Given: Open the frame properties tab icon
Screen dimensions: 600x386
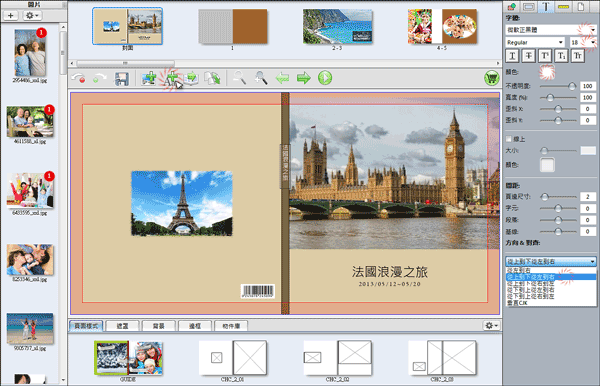Looking at the screenshot, I should 529,7.
